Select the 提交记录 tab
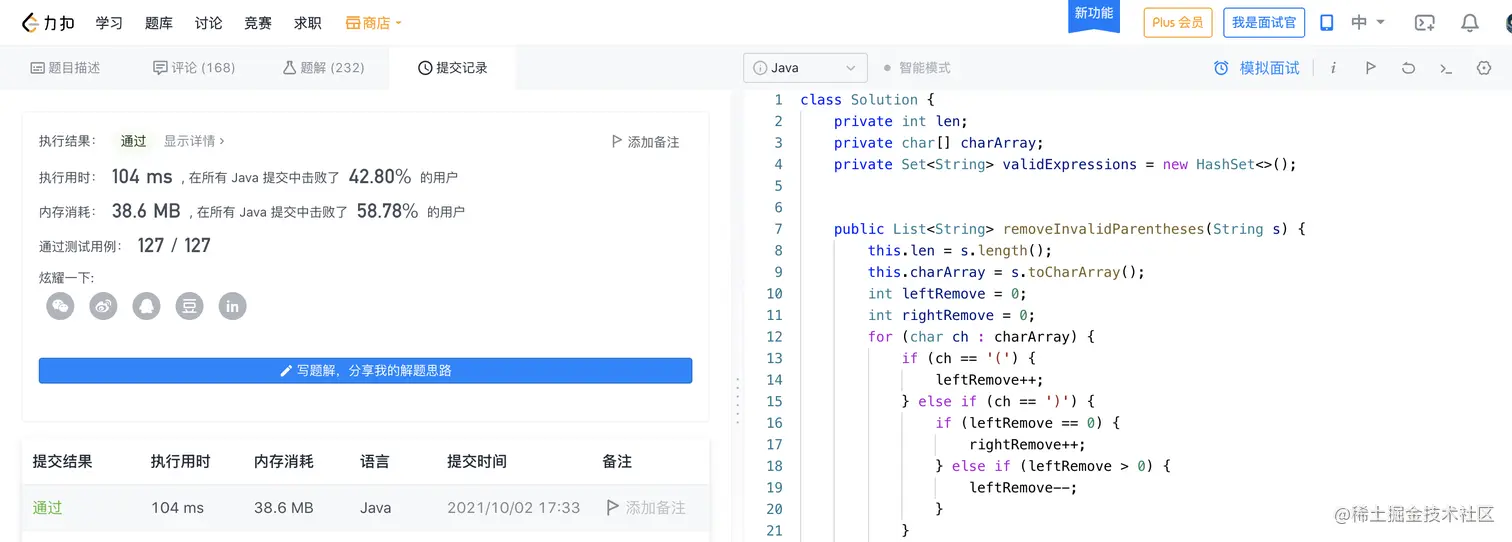Screen dimensions: 1512x542 (453, 68)
